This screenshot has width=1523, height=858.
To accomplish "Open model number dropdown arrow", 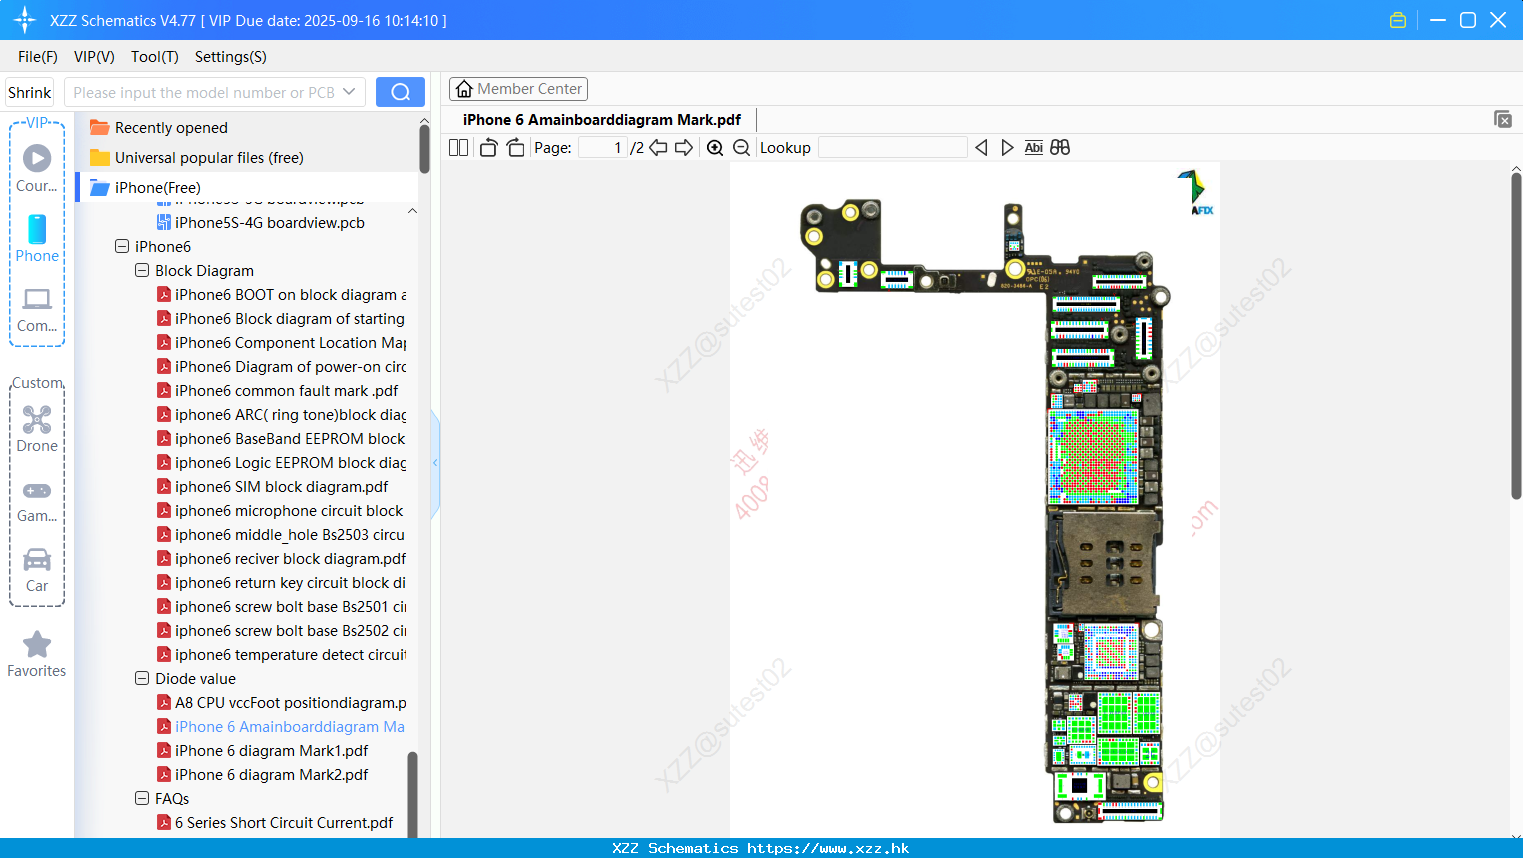I will pos(349,92).
